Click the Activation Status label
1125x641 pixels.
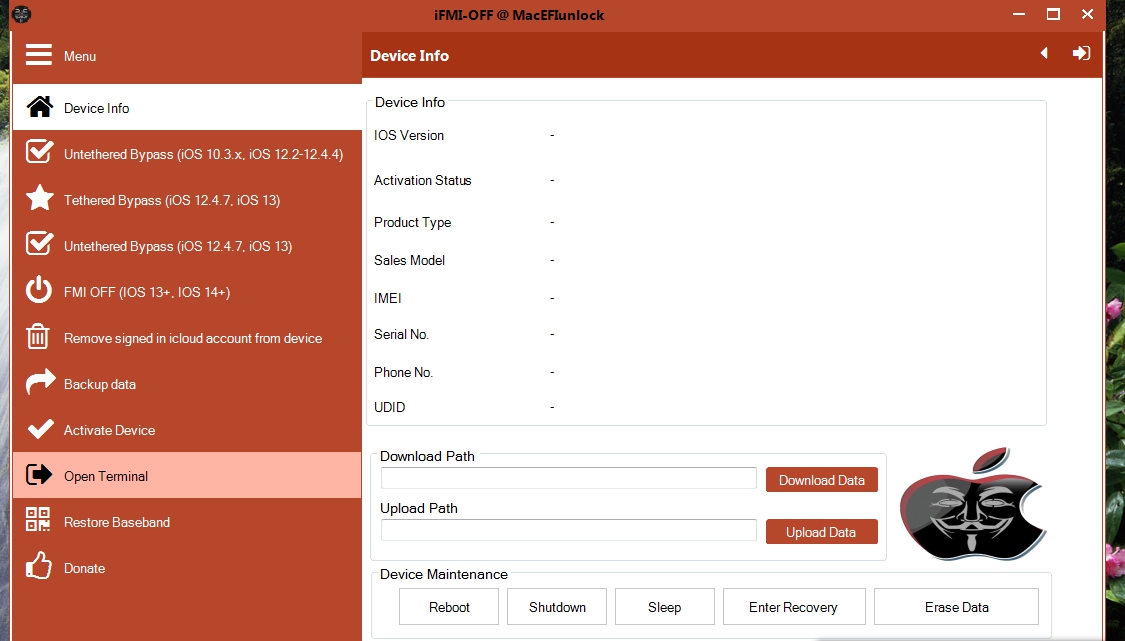[x=423, y=180]
